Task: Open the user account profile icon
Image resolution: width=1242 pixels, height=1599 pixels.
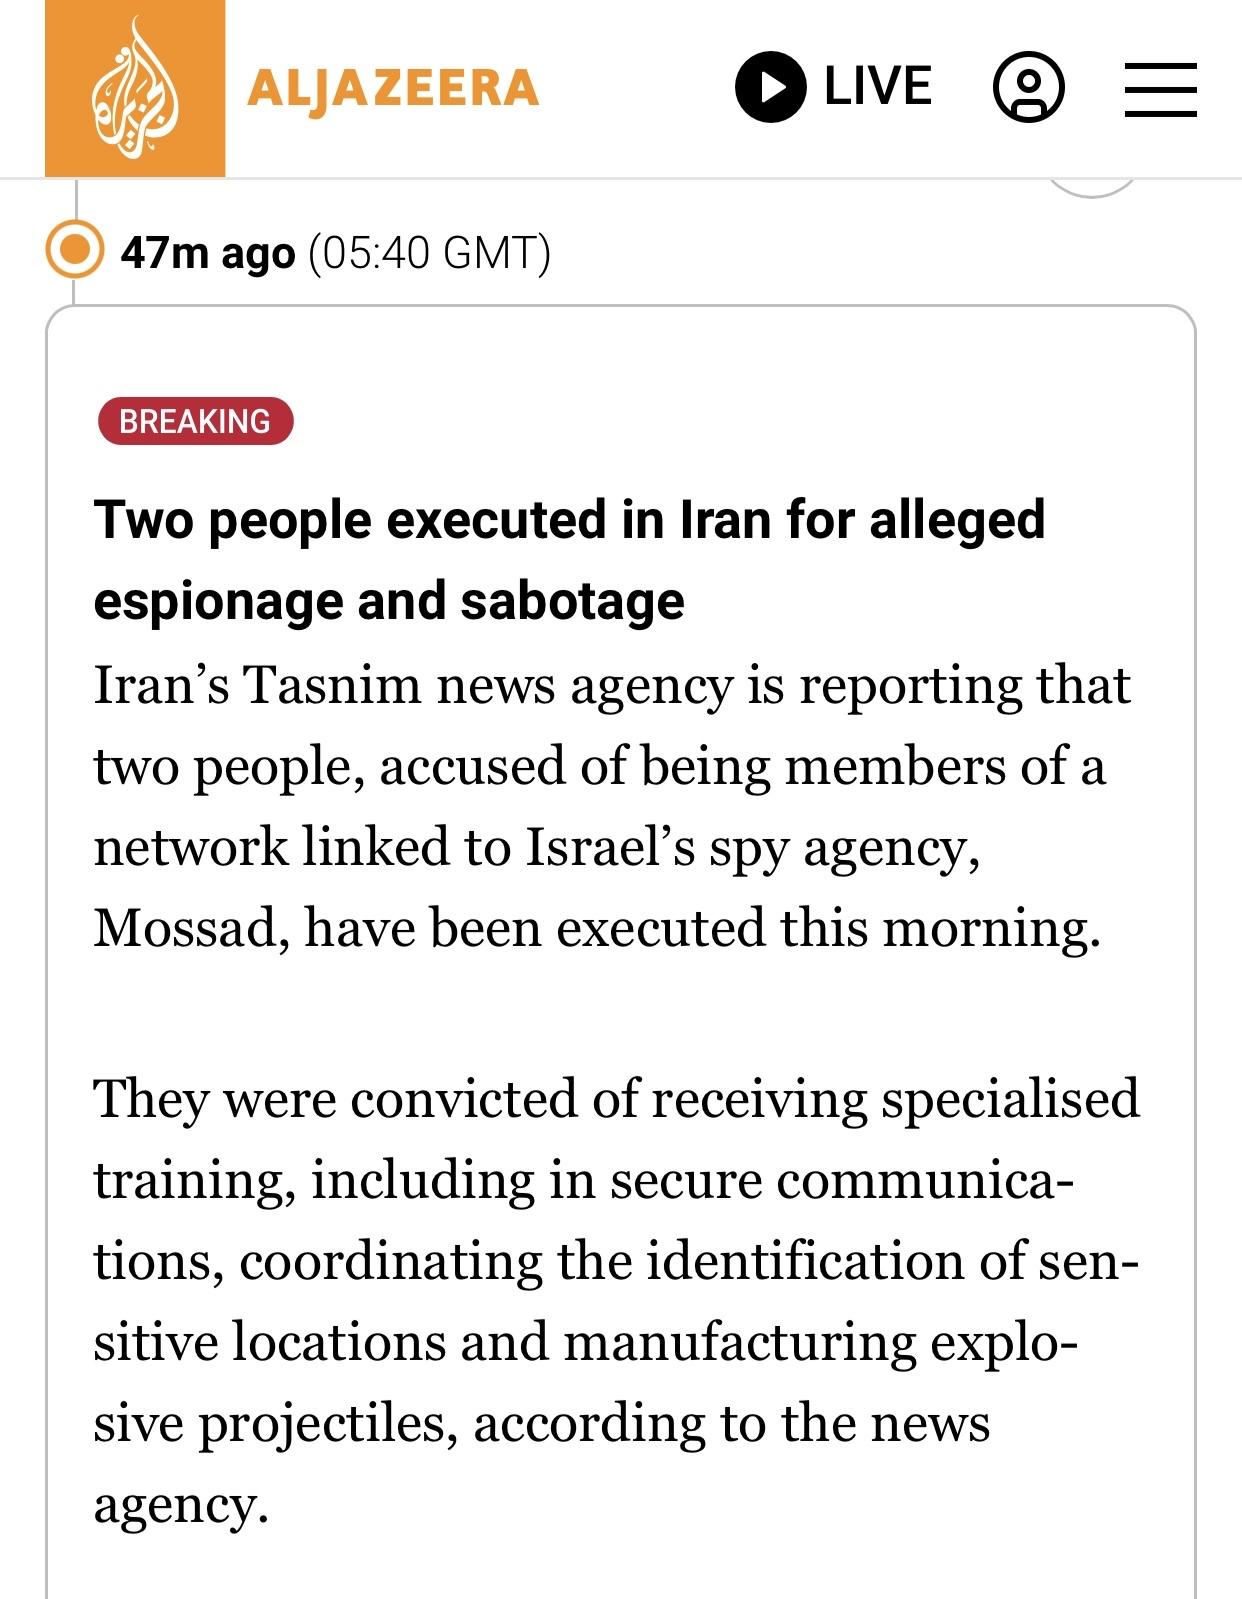Action: click(1028, 87)
